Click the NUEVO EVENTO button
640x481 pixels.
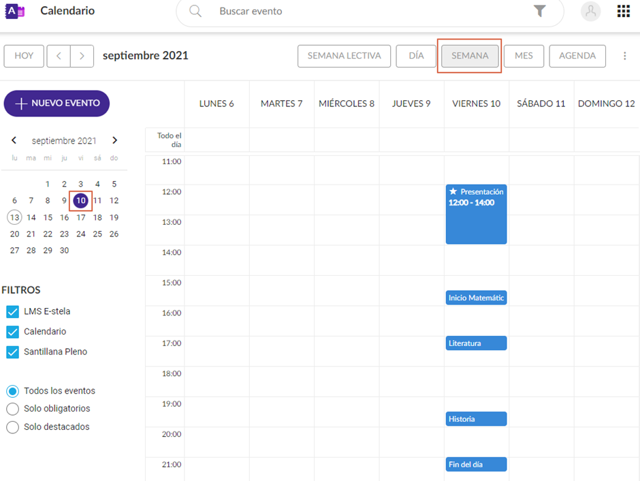pyautogui.click(x=57, y=103)
